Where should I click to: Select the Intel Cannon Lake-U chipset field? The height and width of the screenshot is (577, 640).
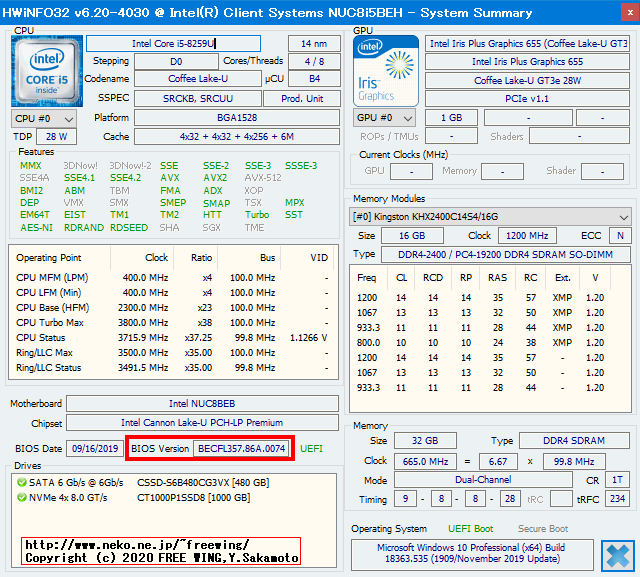coord(202,423)
